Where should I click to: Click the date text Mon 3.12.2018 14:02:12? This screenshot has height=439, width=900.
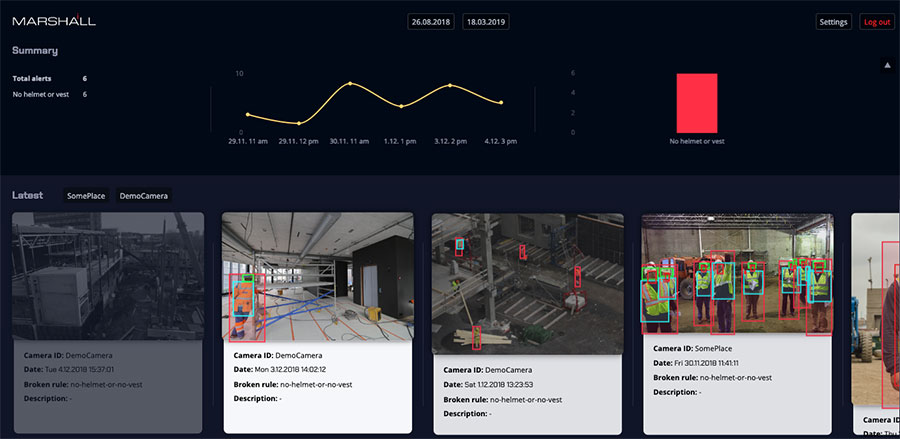click(290, 370)
